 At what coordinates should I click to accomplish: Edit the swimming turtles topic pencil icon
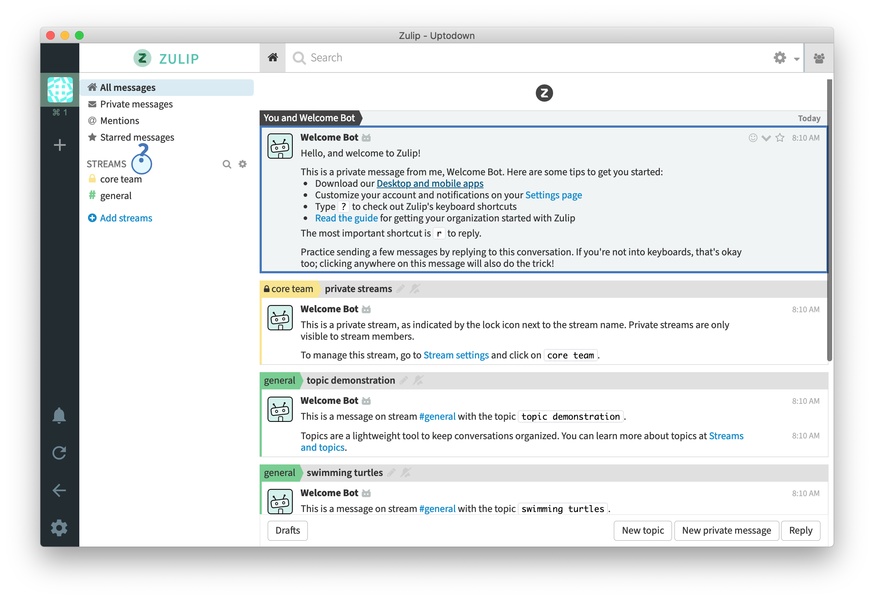click(x=391, y=473)
